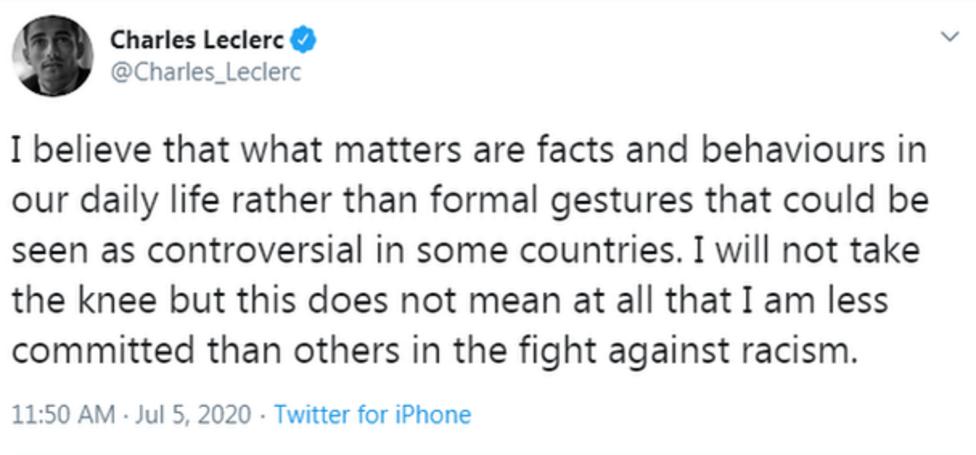This screenshot has height=455, width=976.
Task: Open Charles Leclerc's profile picture
Action: coord(53,55)
